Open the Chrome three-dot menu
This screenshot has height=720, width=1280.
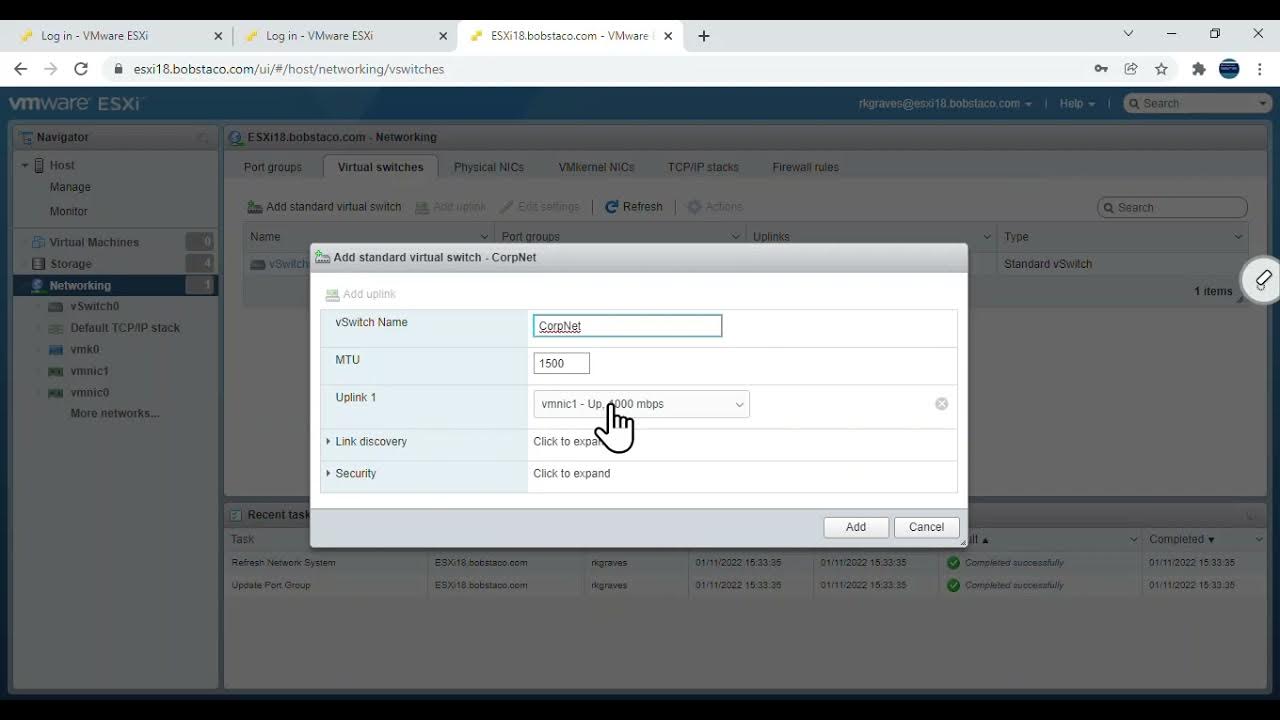pos(1260,69)
